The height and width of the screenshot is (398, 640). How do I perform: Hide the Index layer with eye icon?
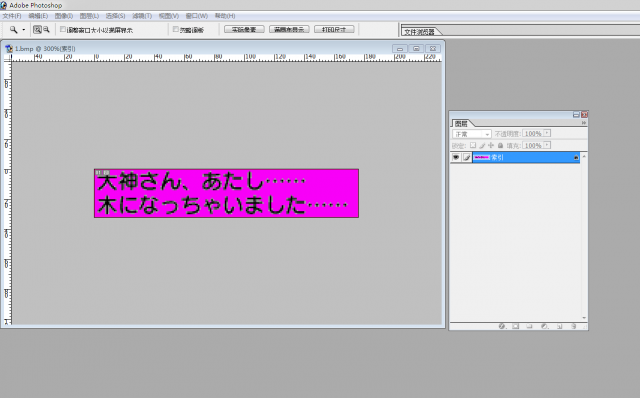[x=456, y=158]
